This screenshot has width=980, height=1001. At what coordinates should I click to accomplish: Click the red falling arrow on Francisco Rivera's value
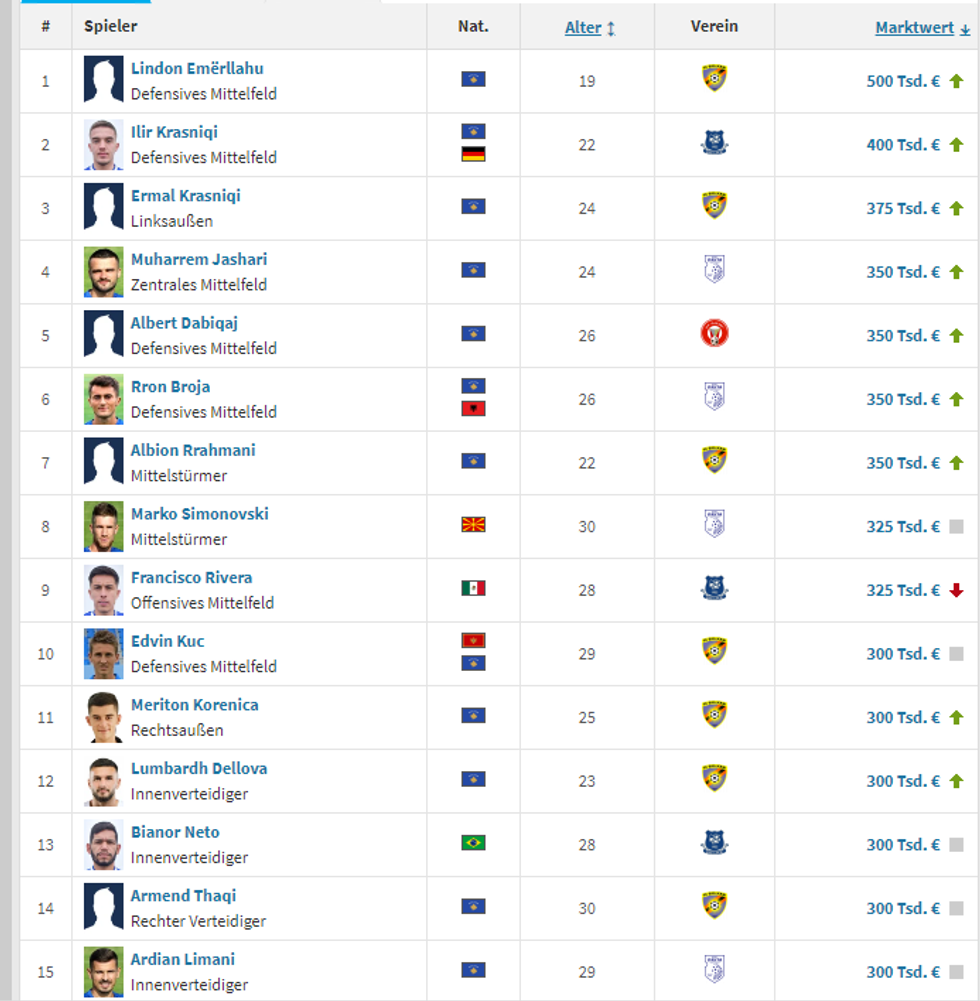(957, 590)
